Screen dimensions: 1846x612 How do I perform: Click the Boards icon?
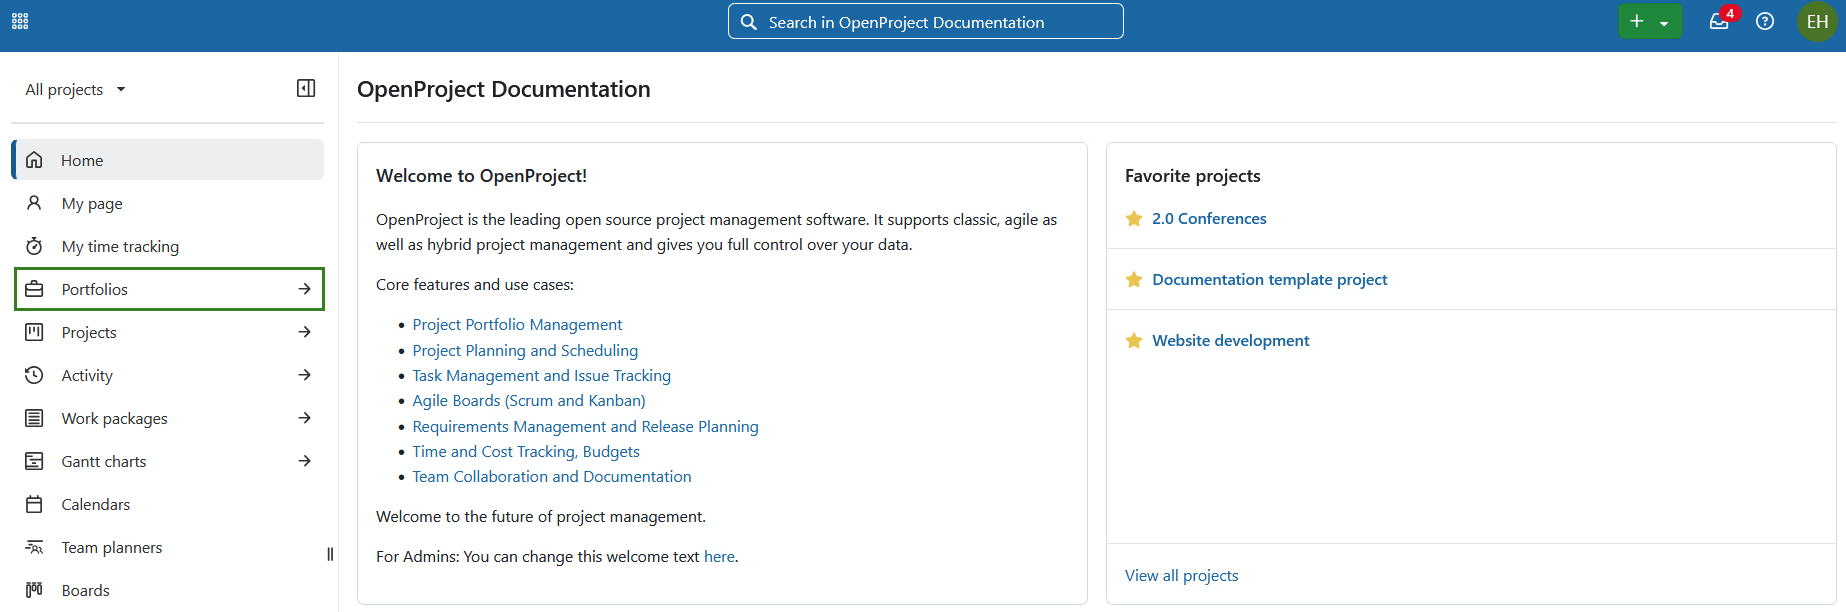point(34,590)
